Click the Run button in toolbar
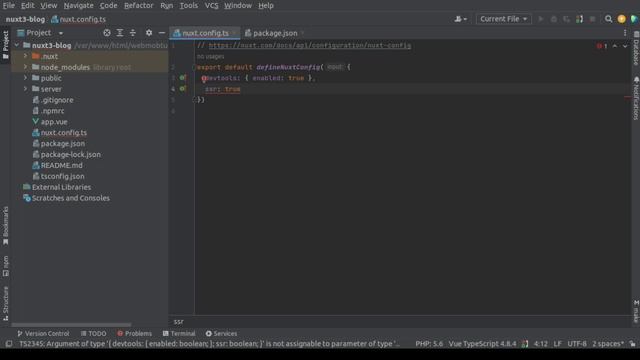 coord(541,19)
